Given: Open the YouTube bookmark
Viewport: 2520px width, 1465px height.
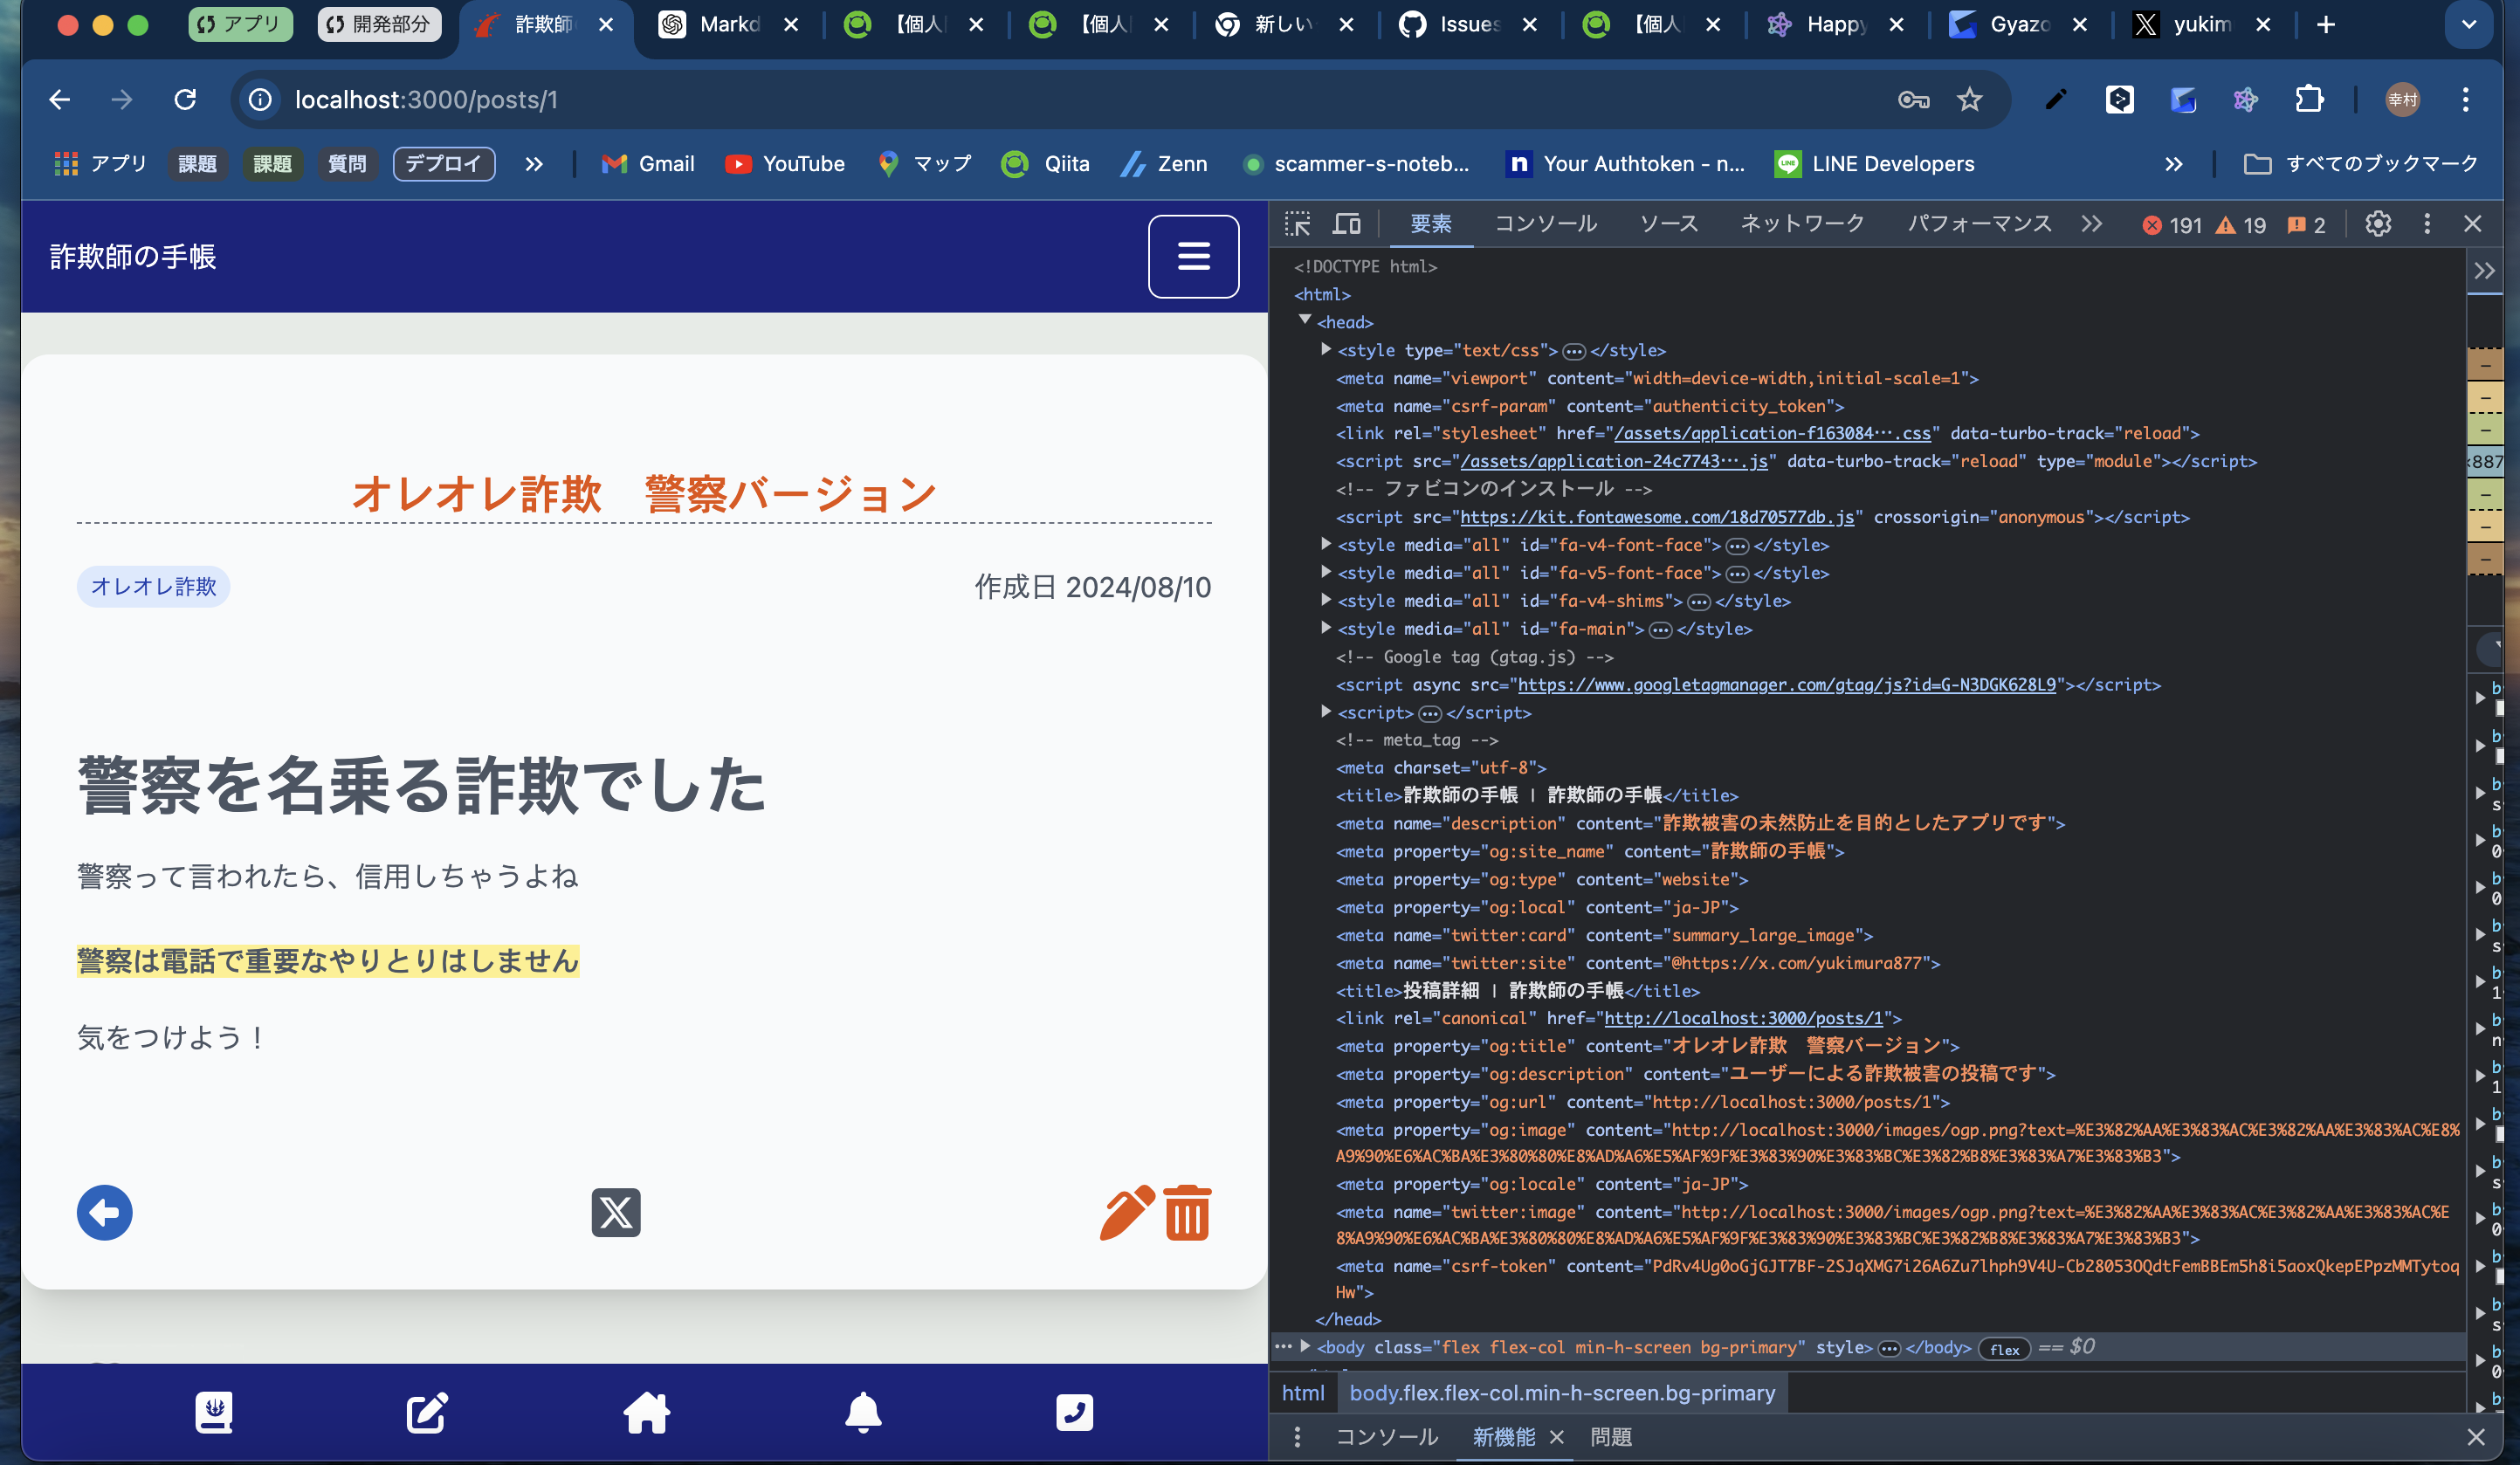Looking at the screenshot, I should tap(785, 164).
